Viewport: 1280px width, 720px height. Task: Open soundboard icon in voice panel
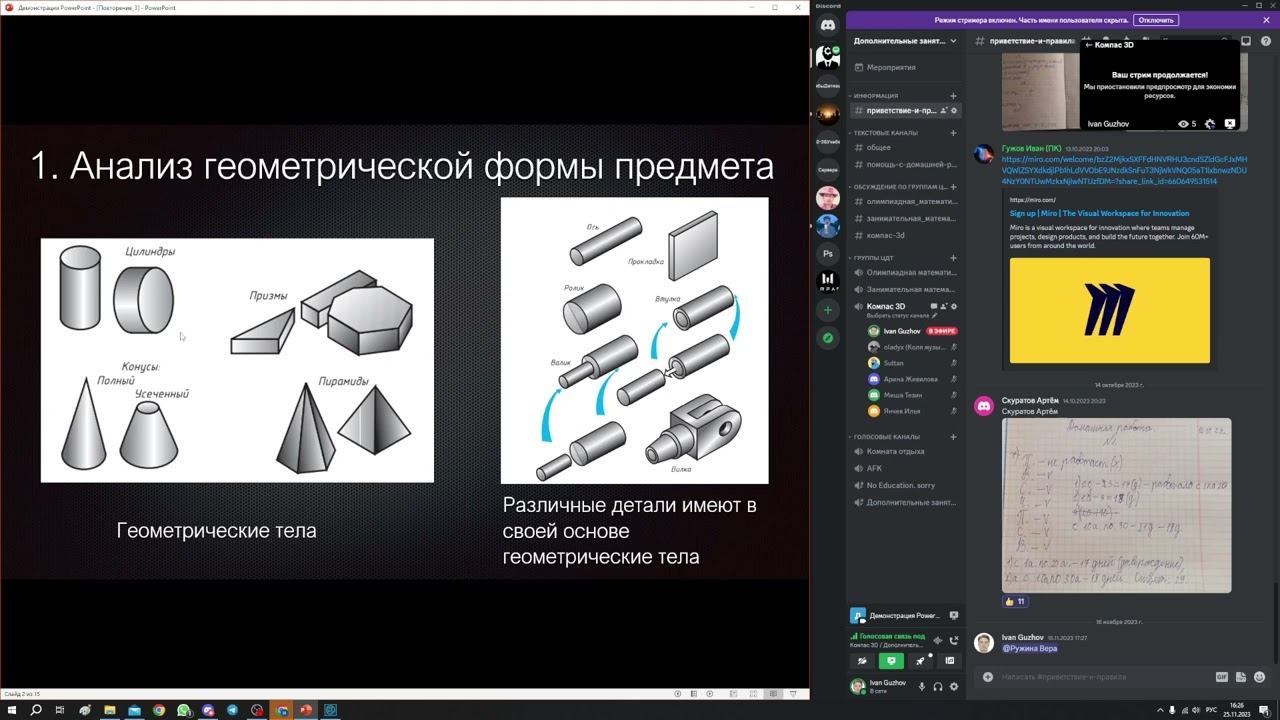tap(950, 661)
